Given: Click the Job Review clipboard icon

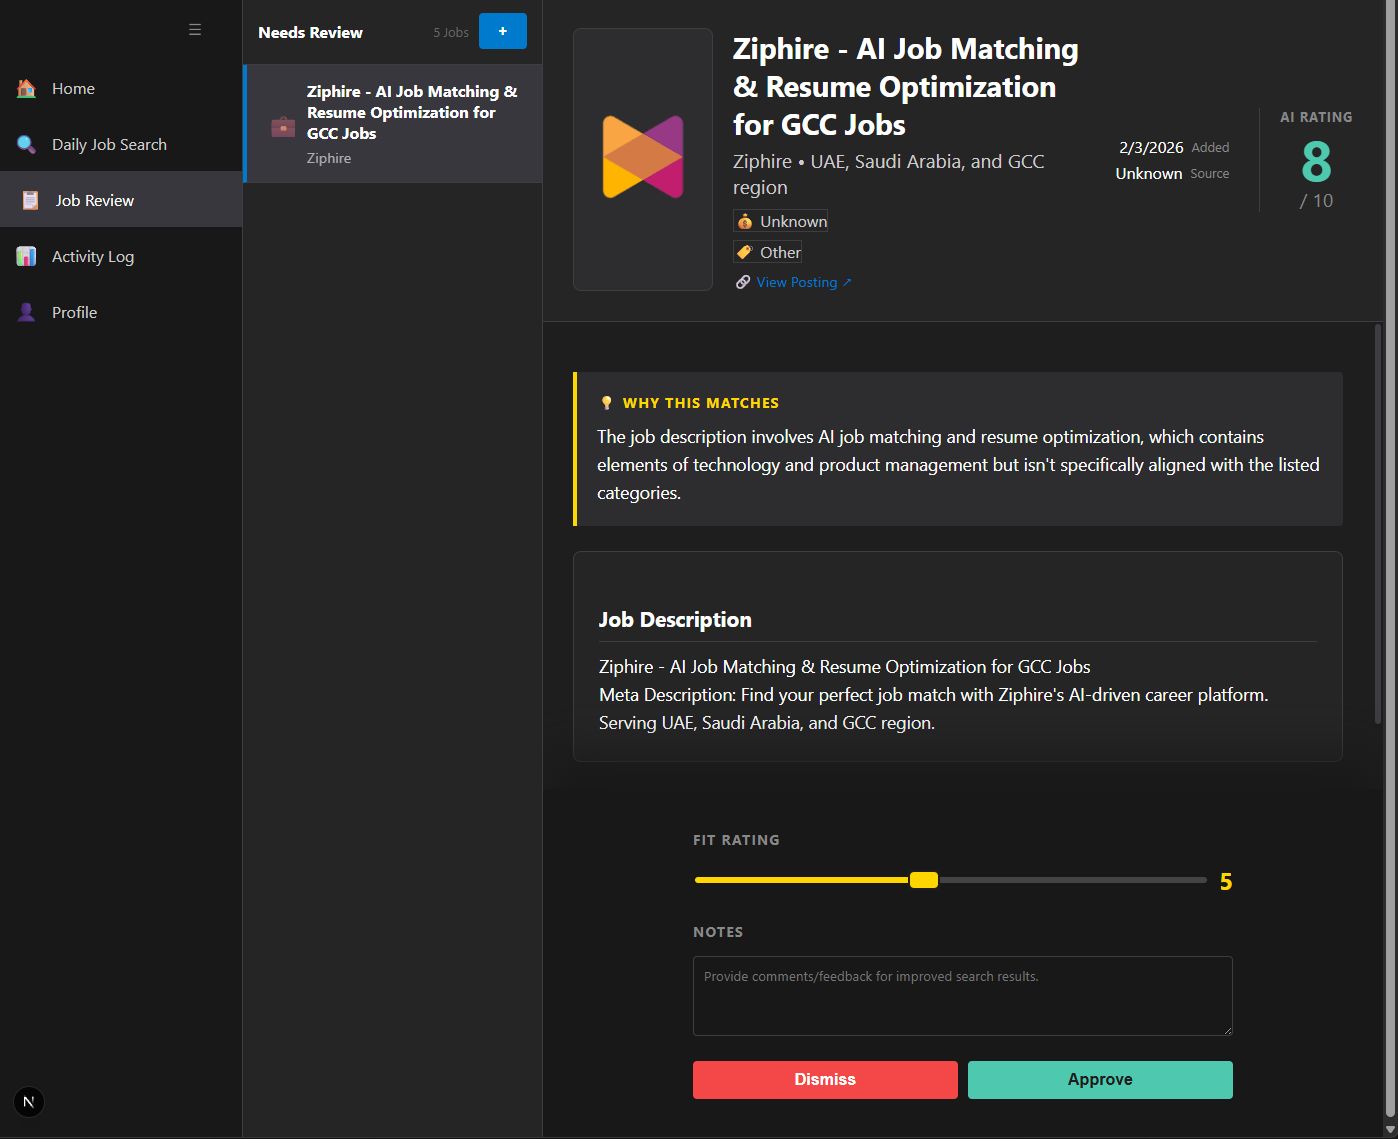Looking at the screenshot, I should coord(30,201).
